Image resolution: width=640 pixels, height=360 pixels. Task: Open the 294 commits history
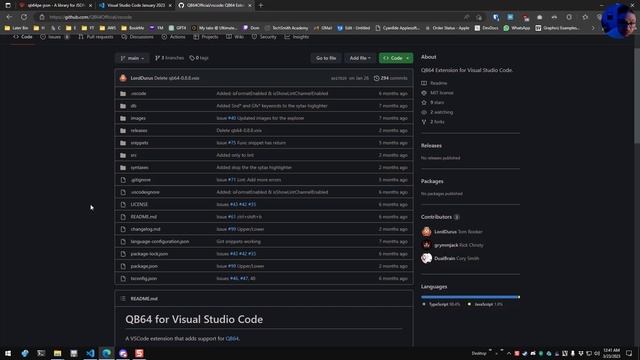[390, 78]
